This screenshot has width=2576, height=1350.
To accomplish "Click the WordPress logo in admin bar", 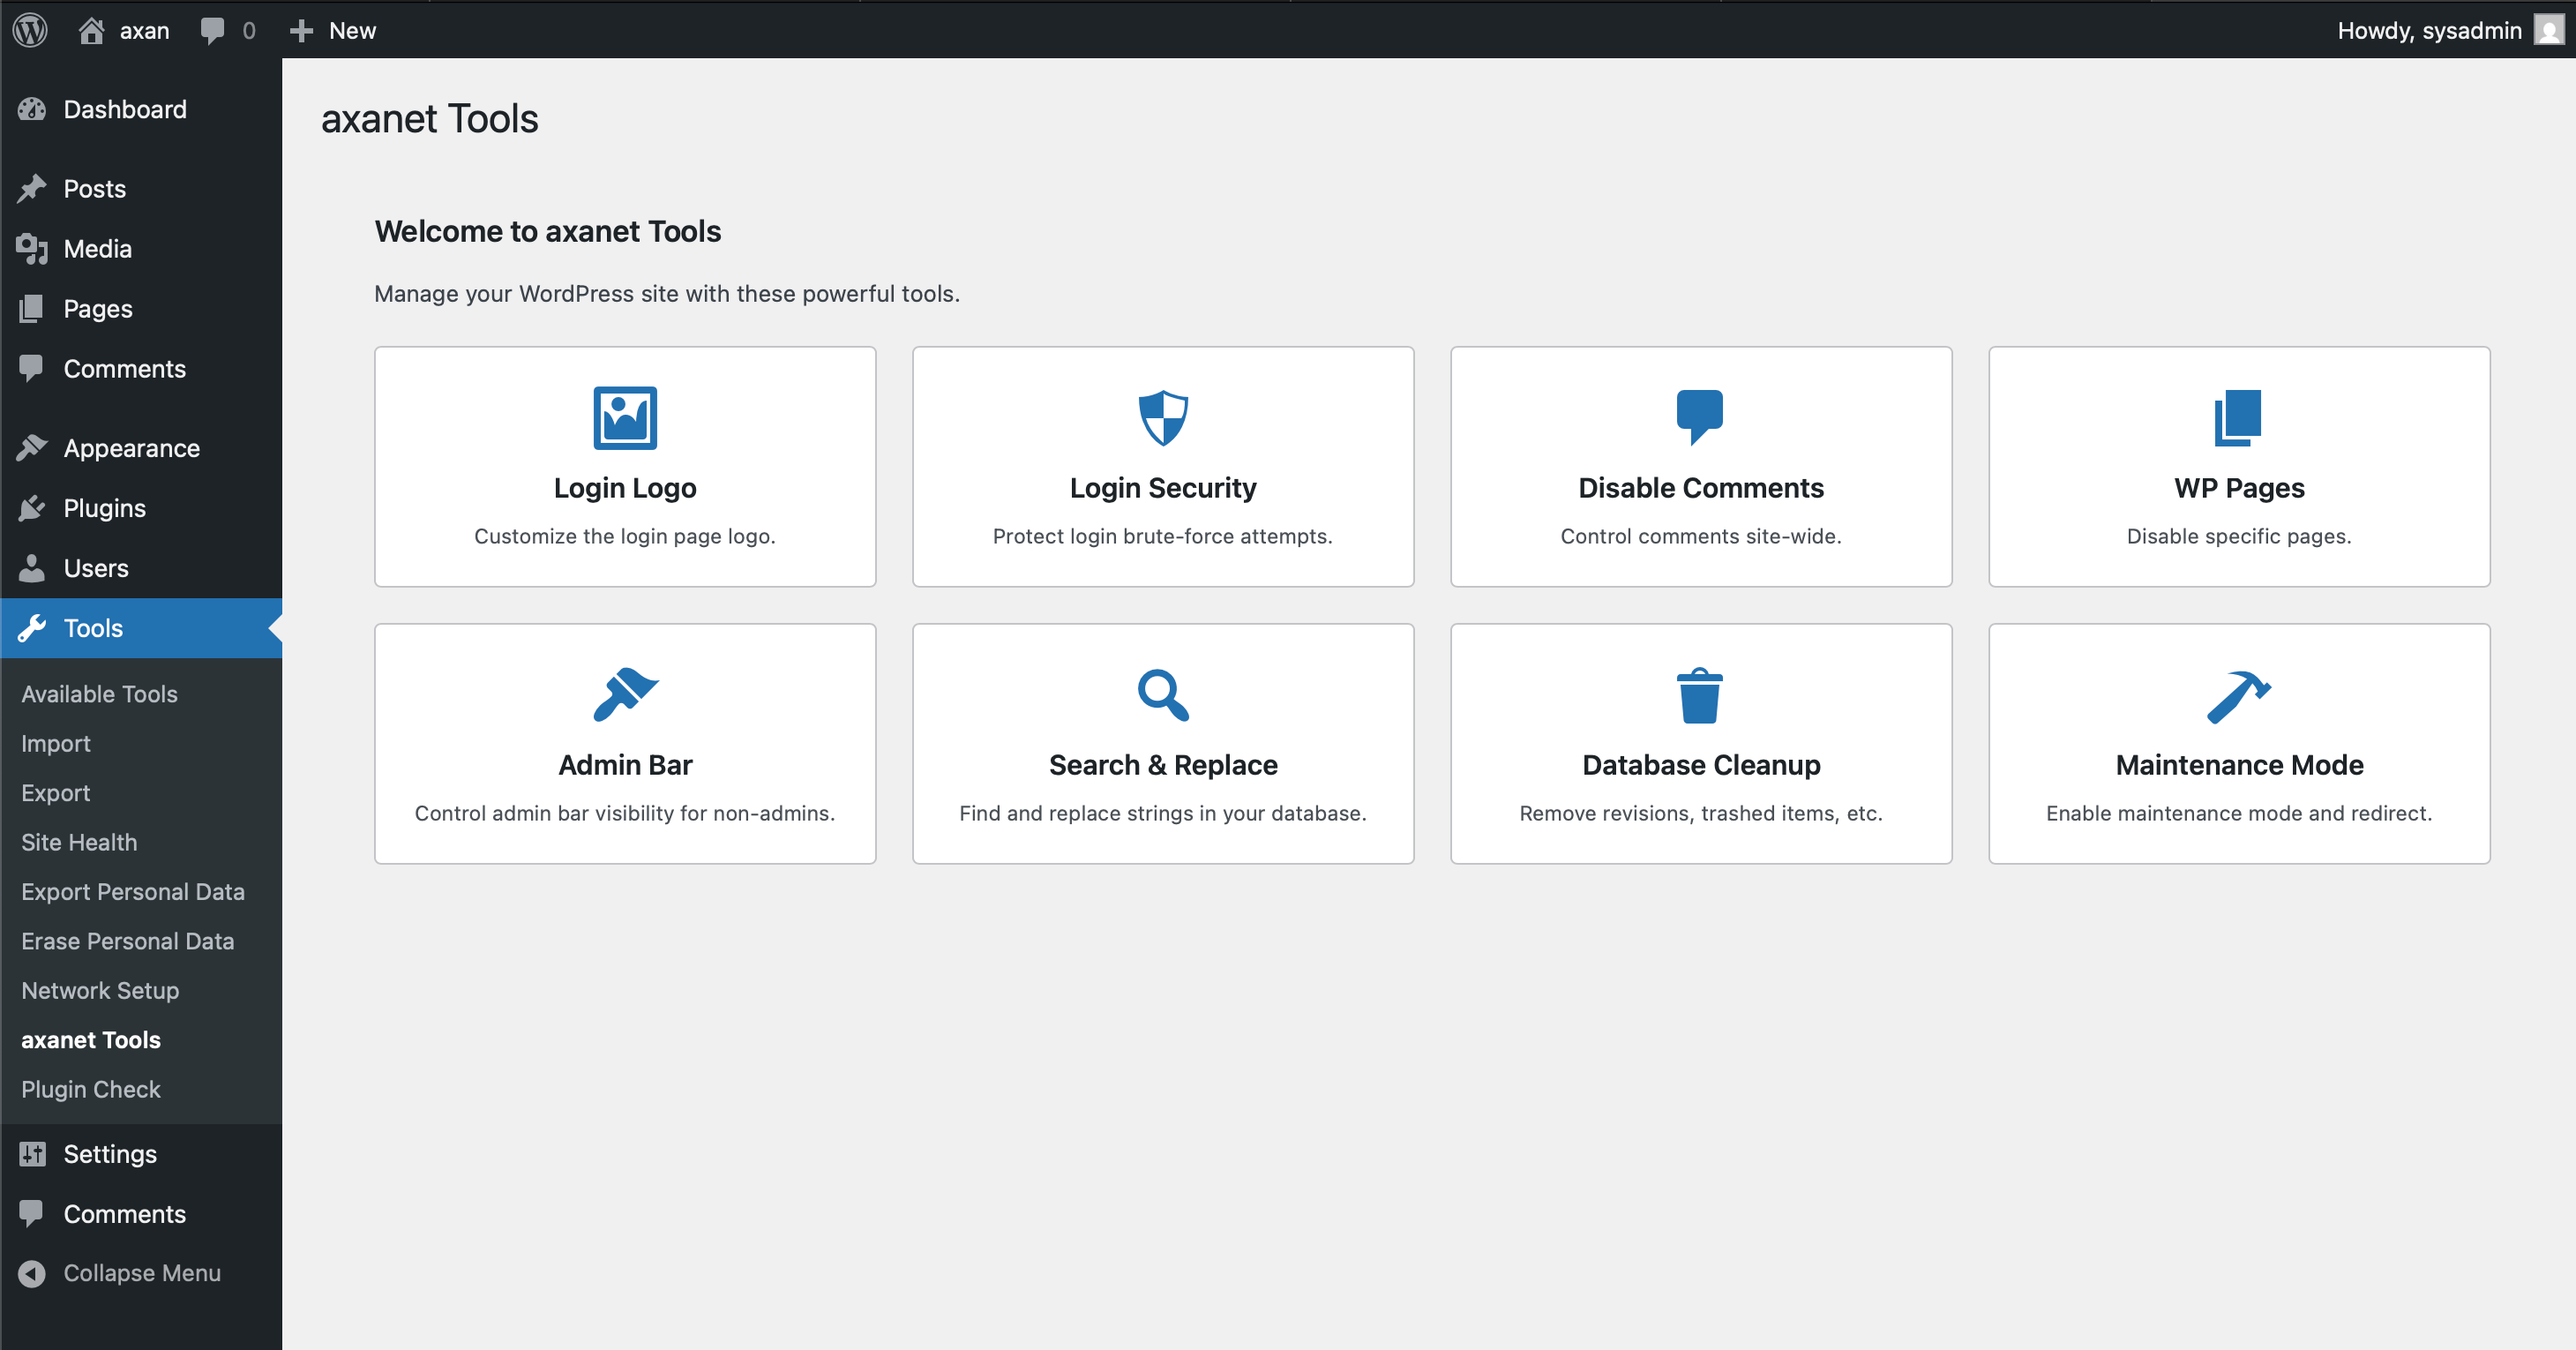I will pos(30,30).
